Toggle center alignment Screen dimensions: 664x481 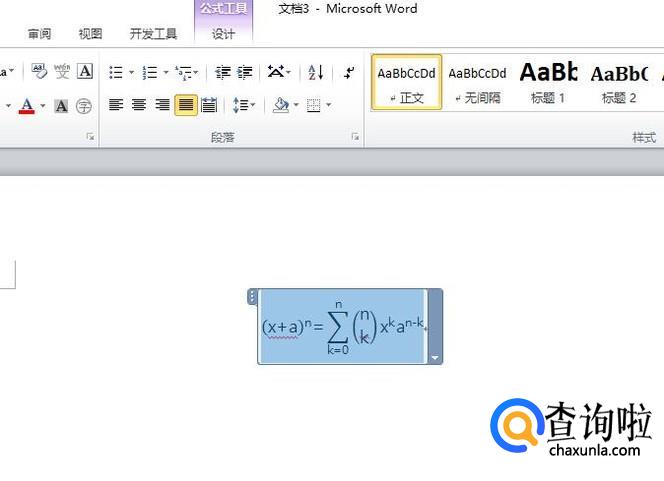click(139, 105)
